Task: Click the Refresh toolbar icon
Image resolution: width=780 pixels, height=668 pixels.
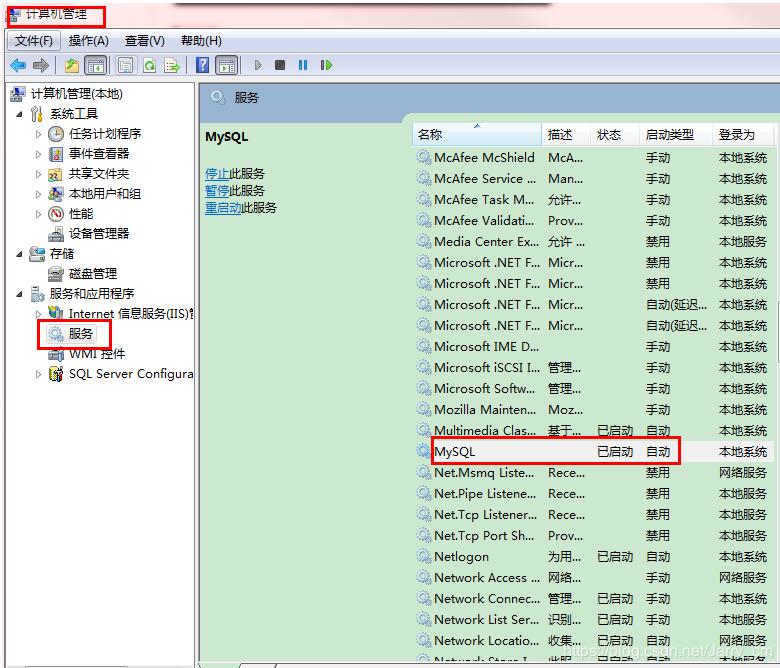Action: (x=149, y=65)
